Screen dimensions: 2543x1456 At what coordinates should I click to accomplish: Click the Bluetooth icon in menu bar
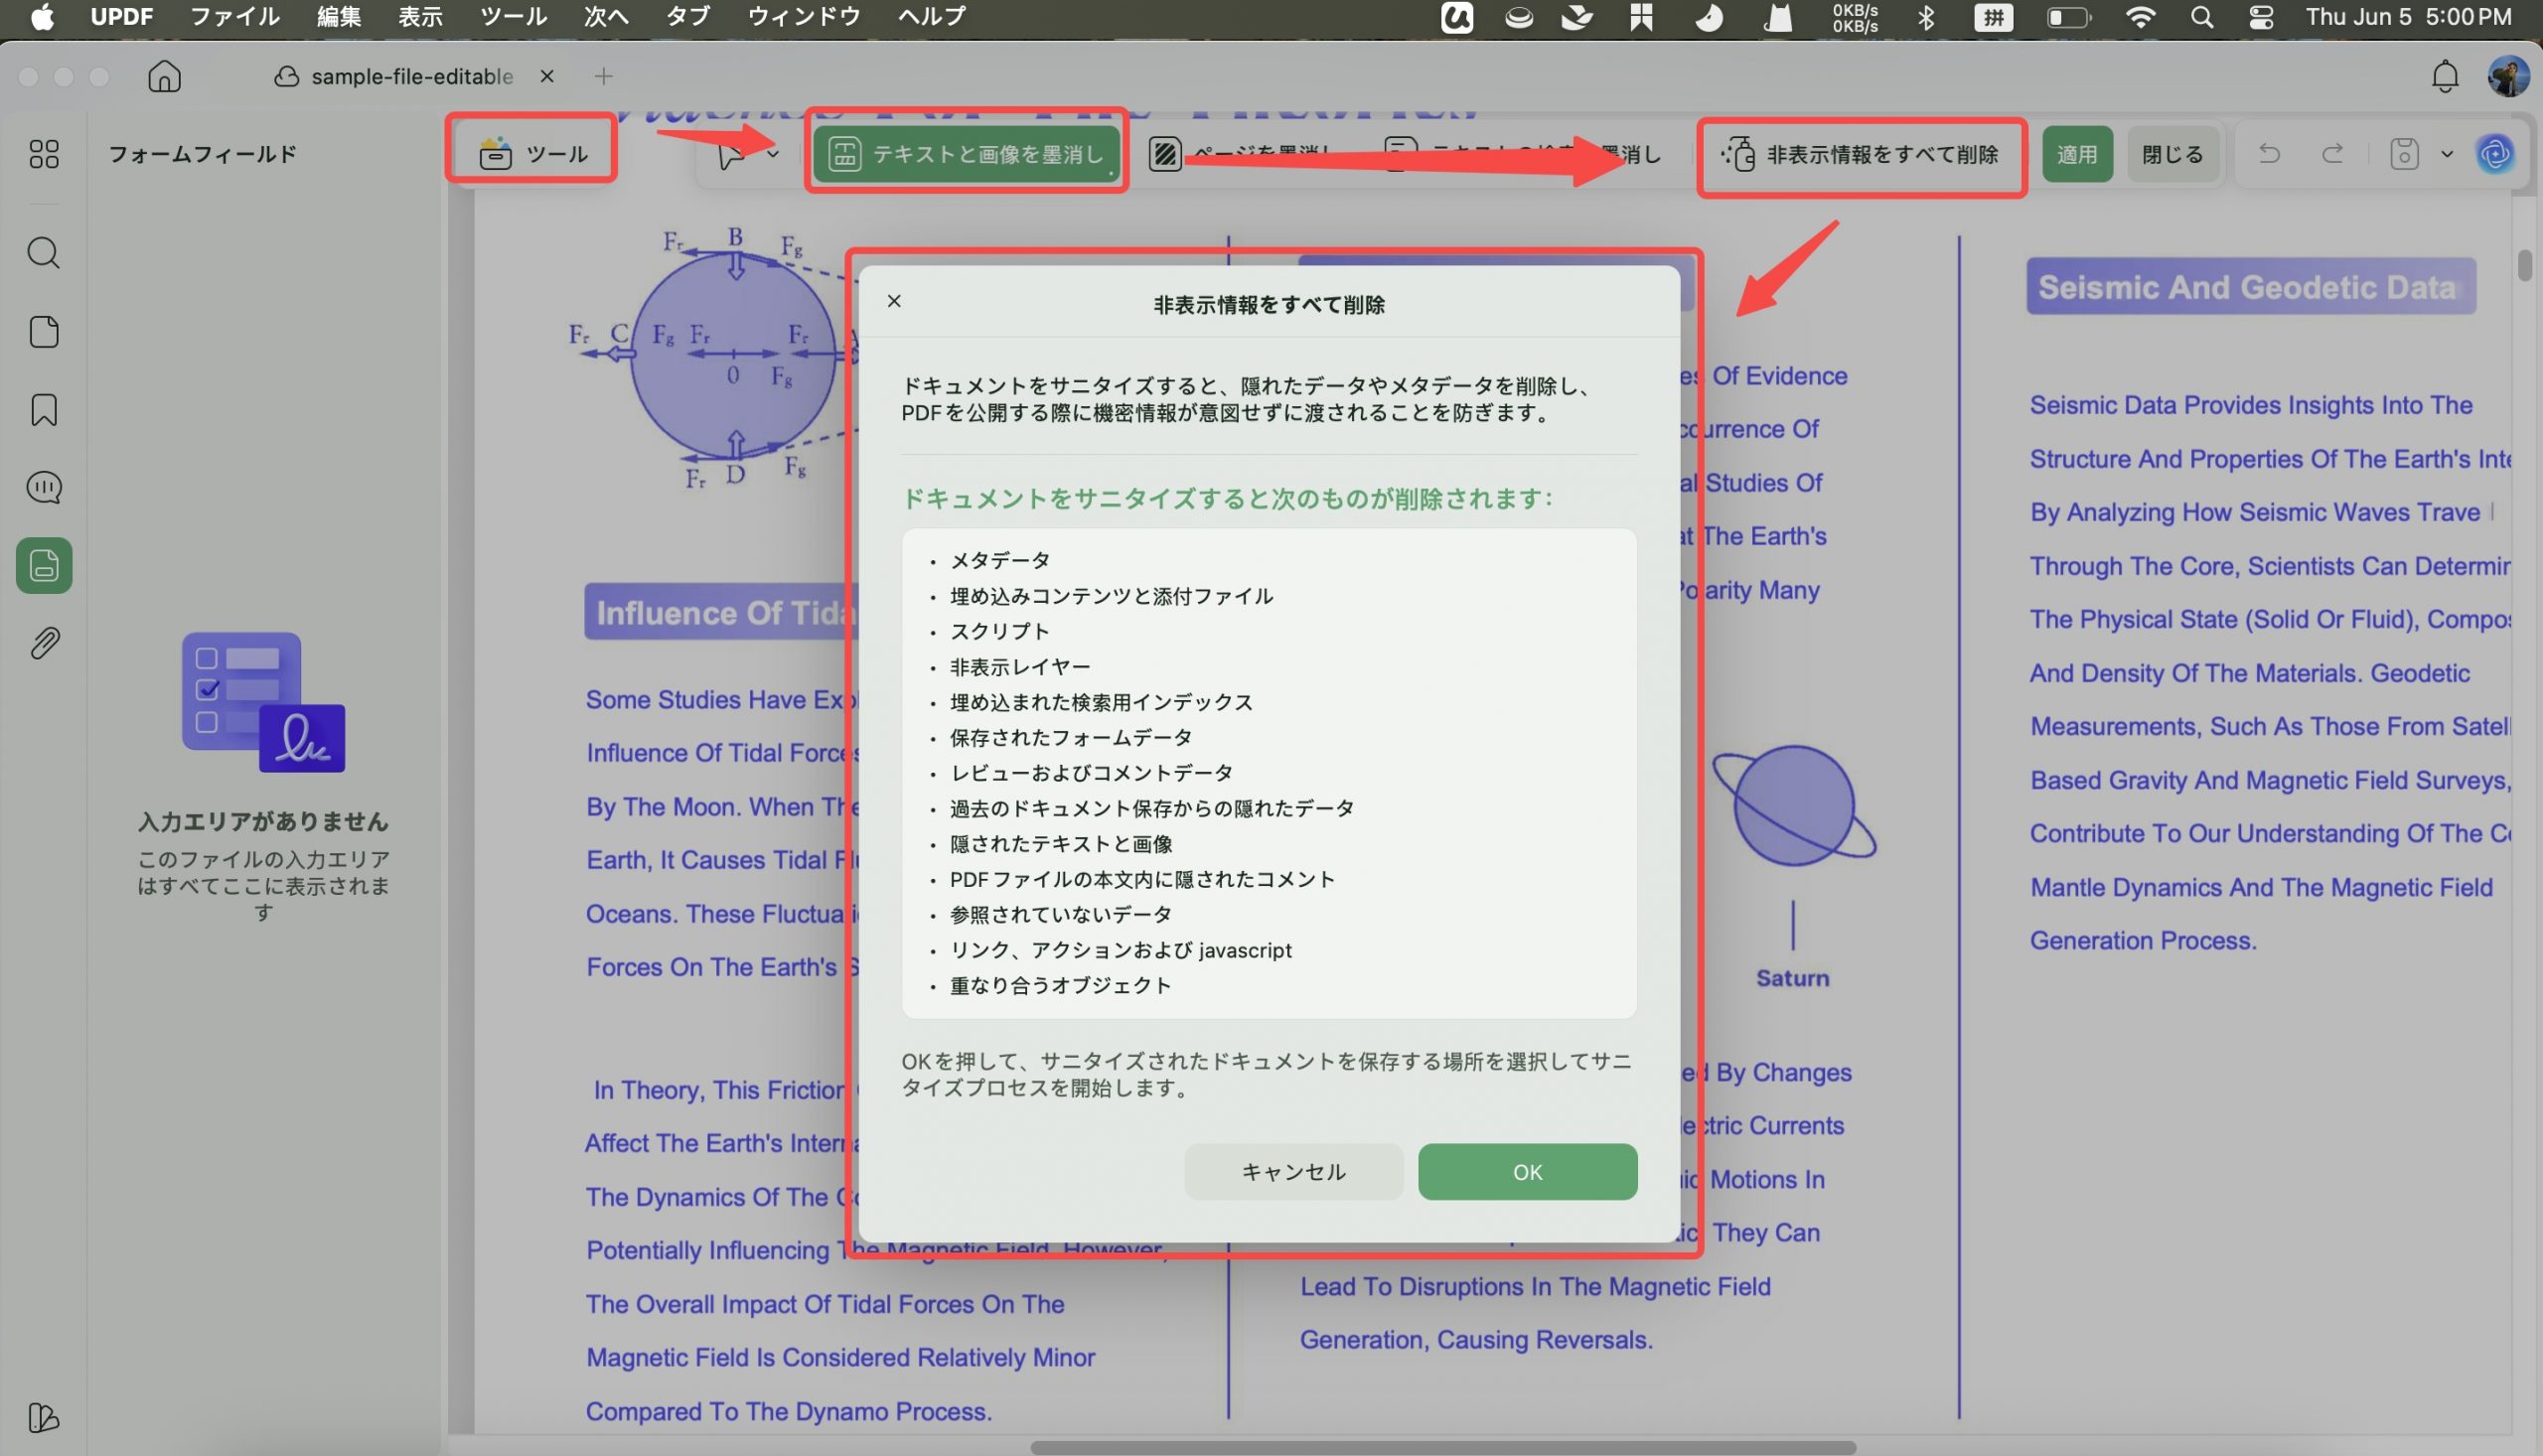(x=1926, y=17)
